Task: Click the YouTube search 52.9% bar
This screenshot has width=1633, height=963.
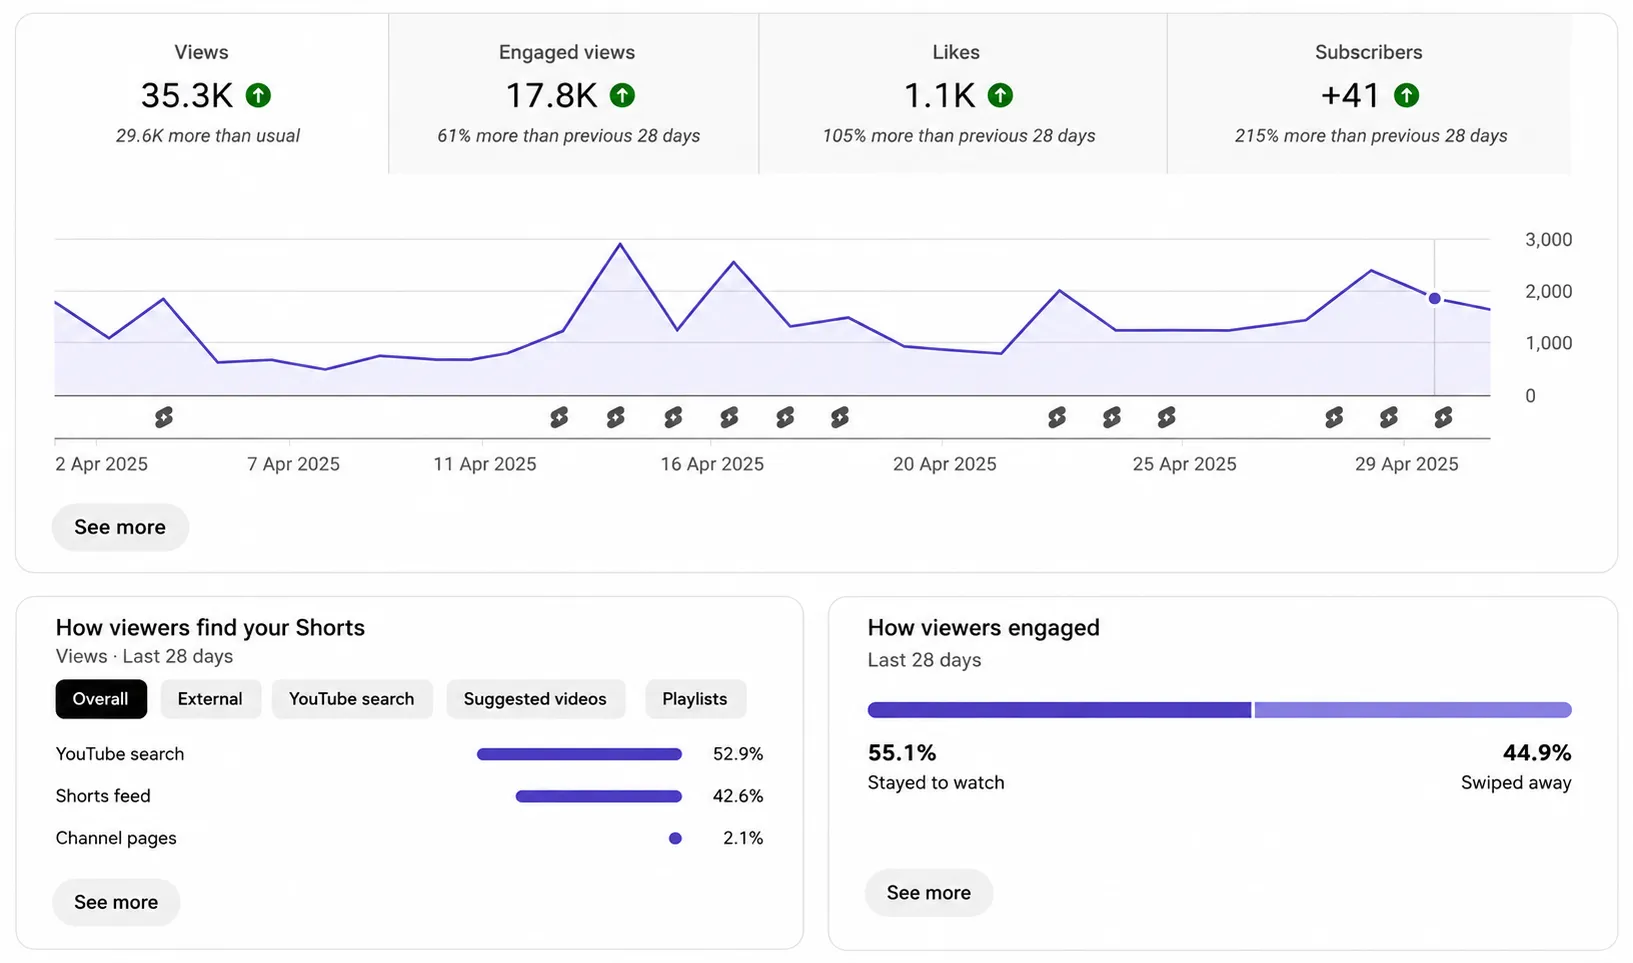Action: [x=580, y=754]
